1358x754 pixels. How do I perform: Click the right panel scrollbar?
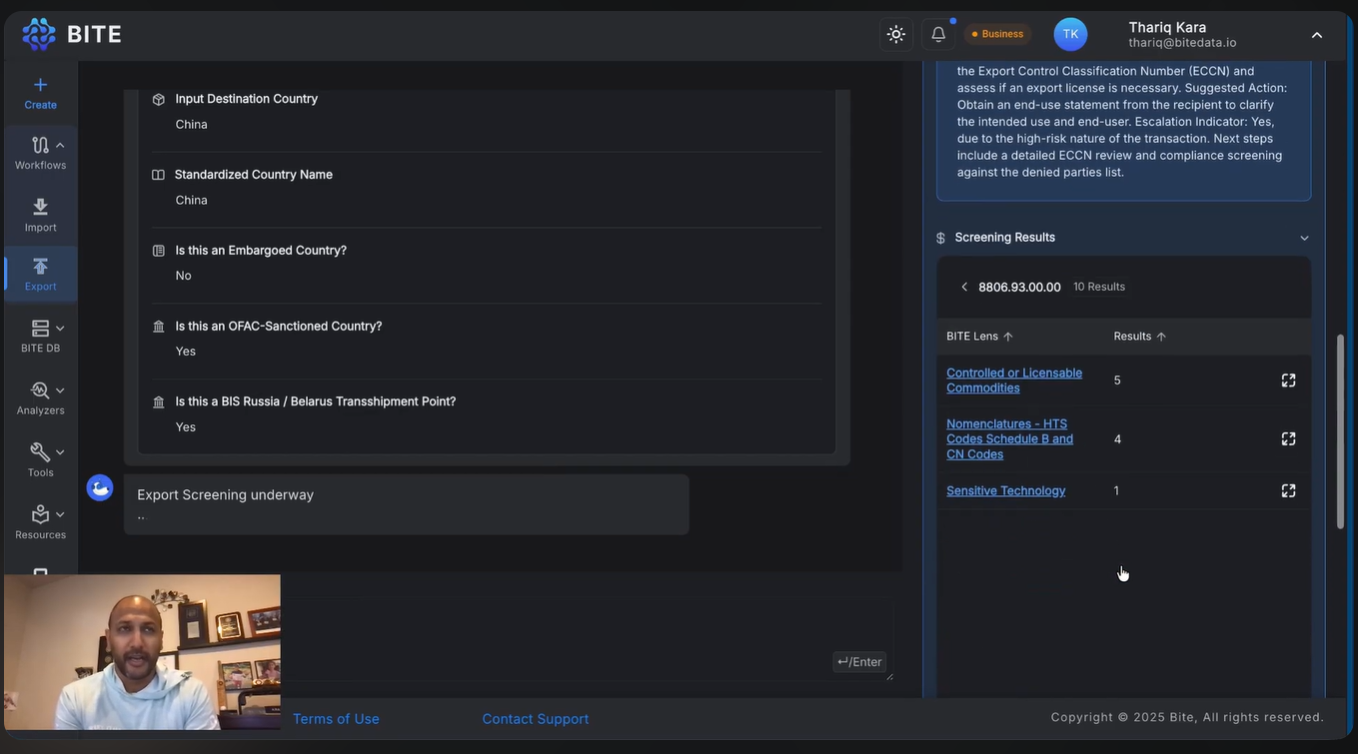(1341, 432)
